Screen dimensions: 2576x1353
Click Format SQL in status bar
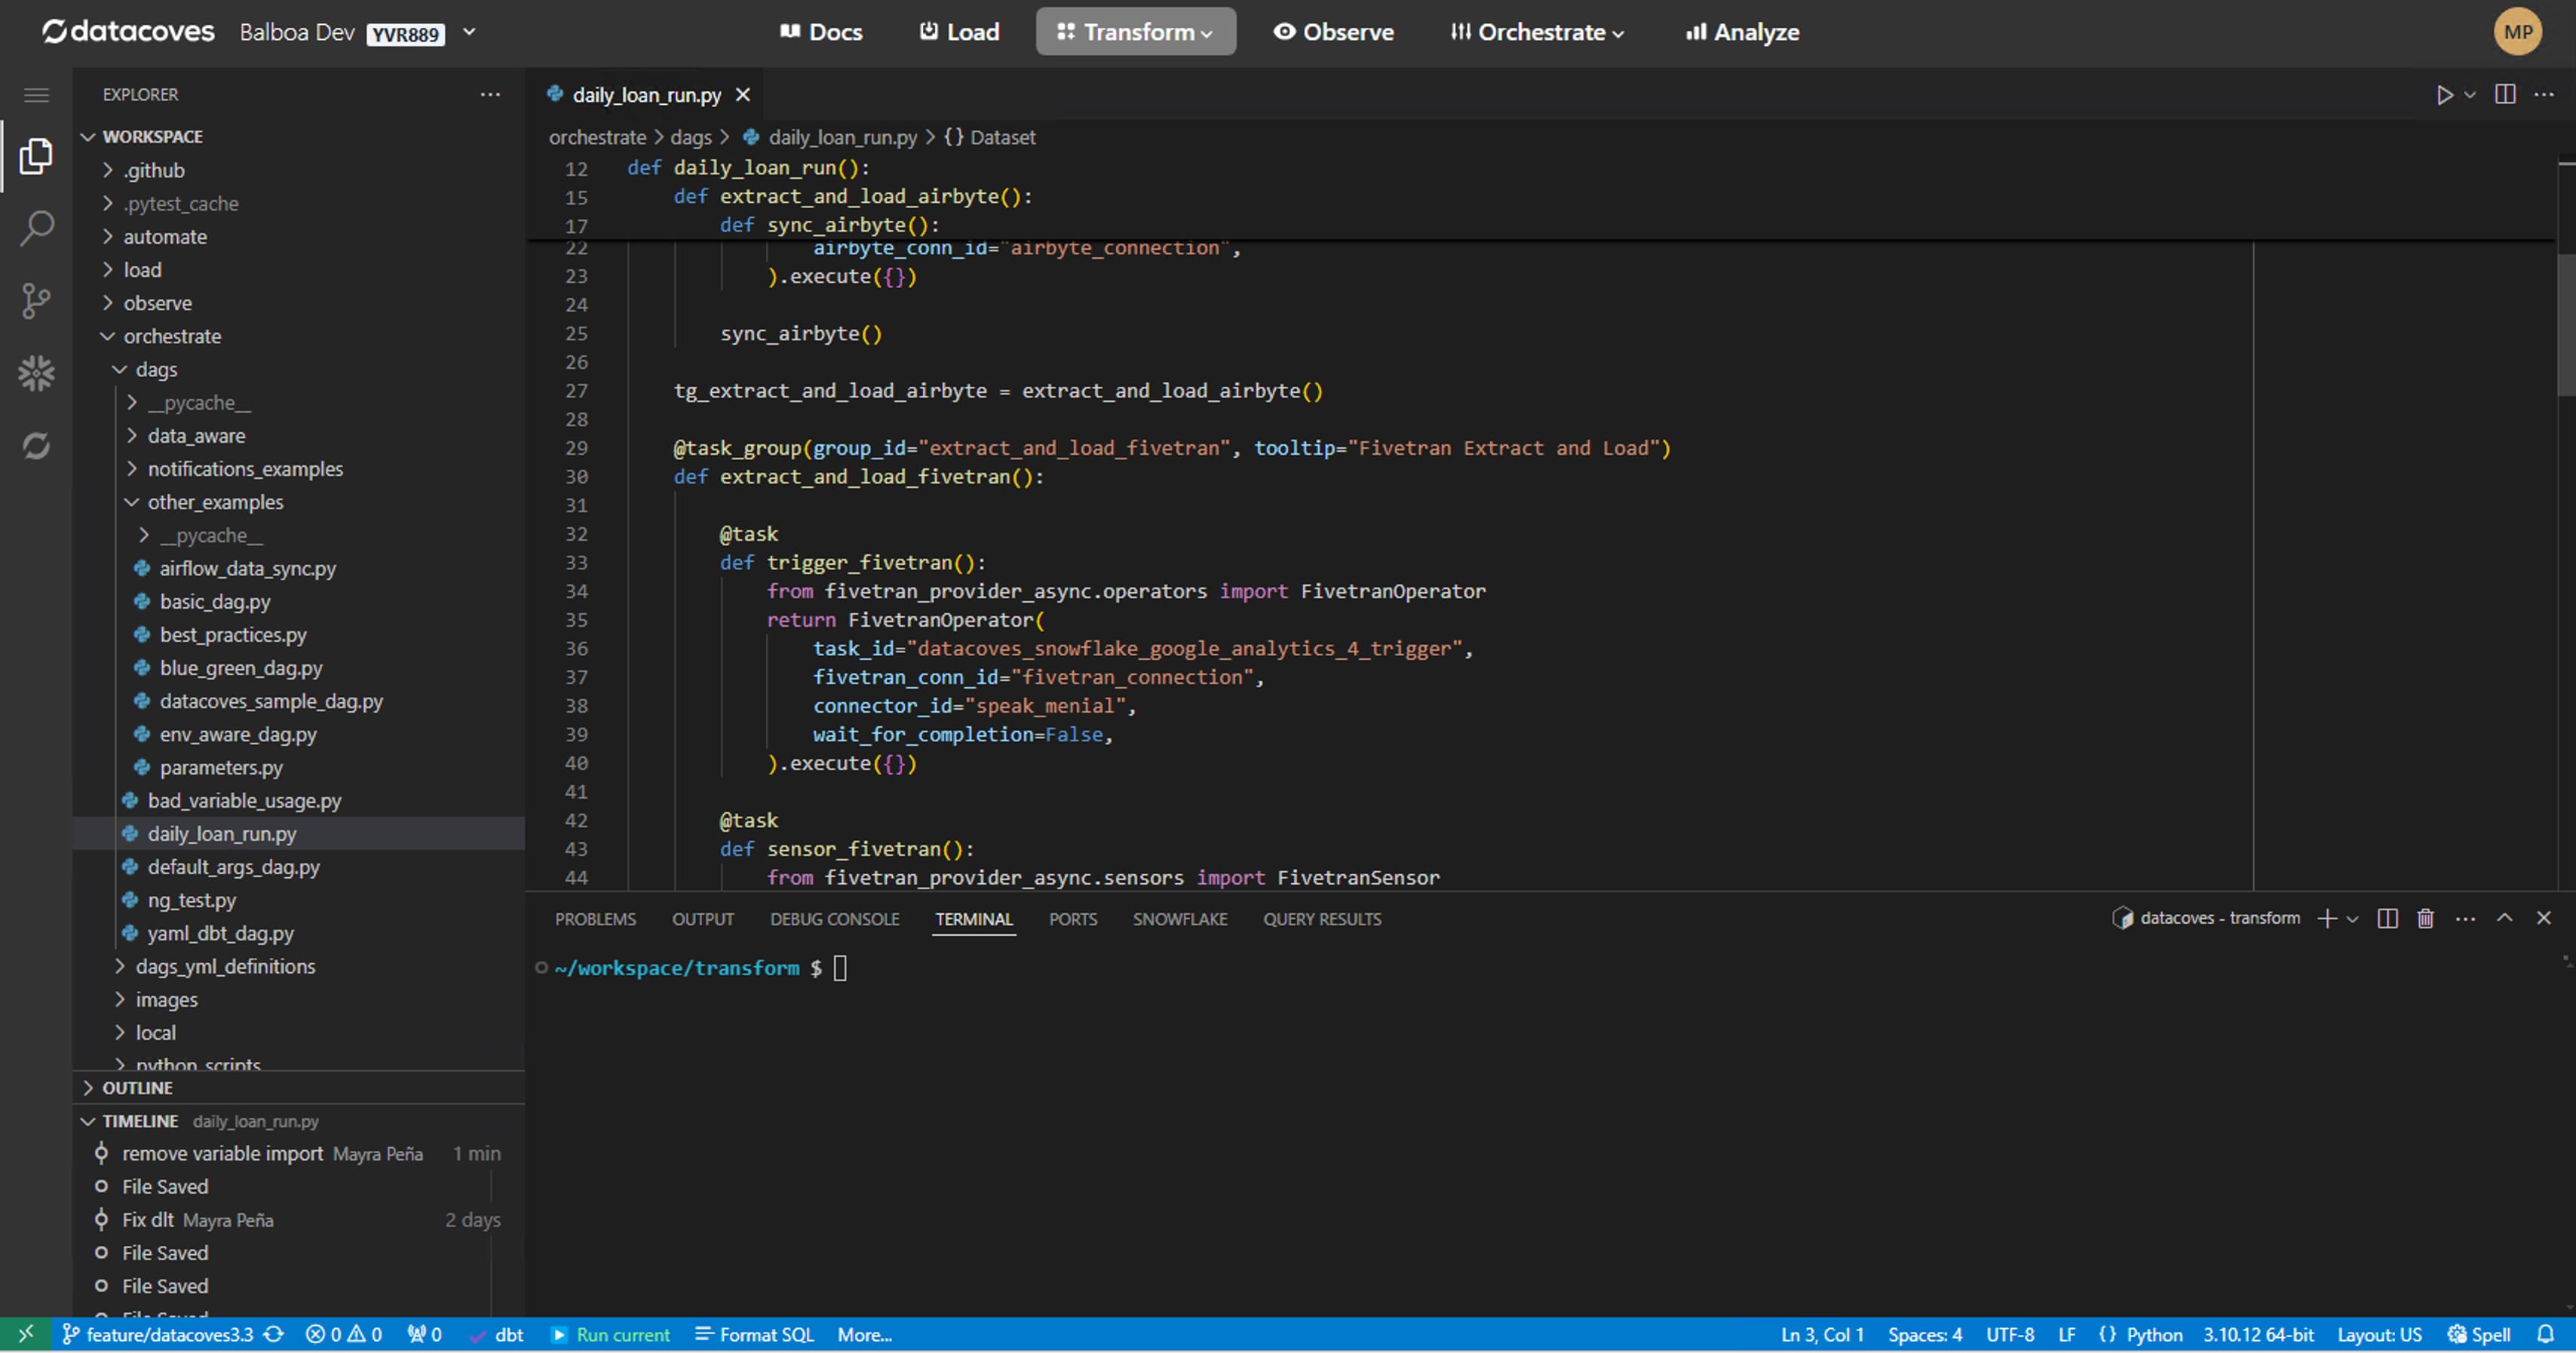[x=755, y=1334]
